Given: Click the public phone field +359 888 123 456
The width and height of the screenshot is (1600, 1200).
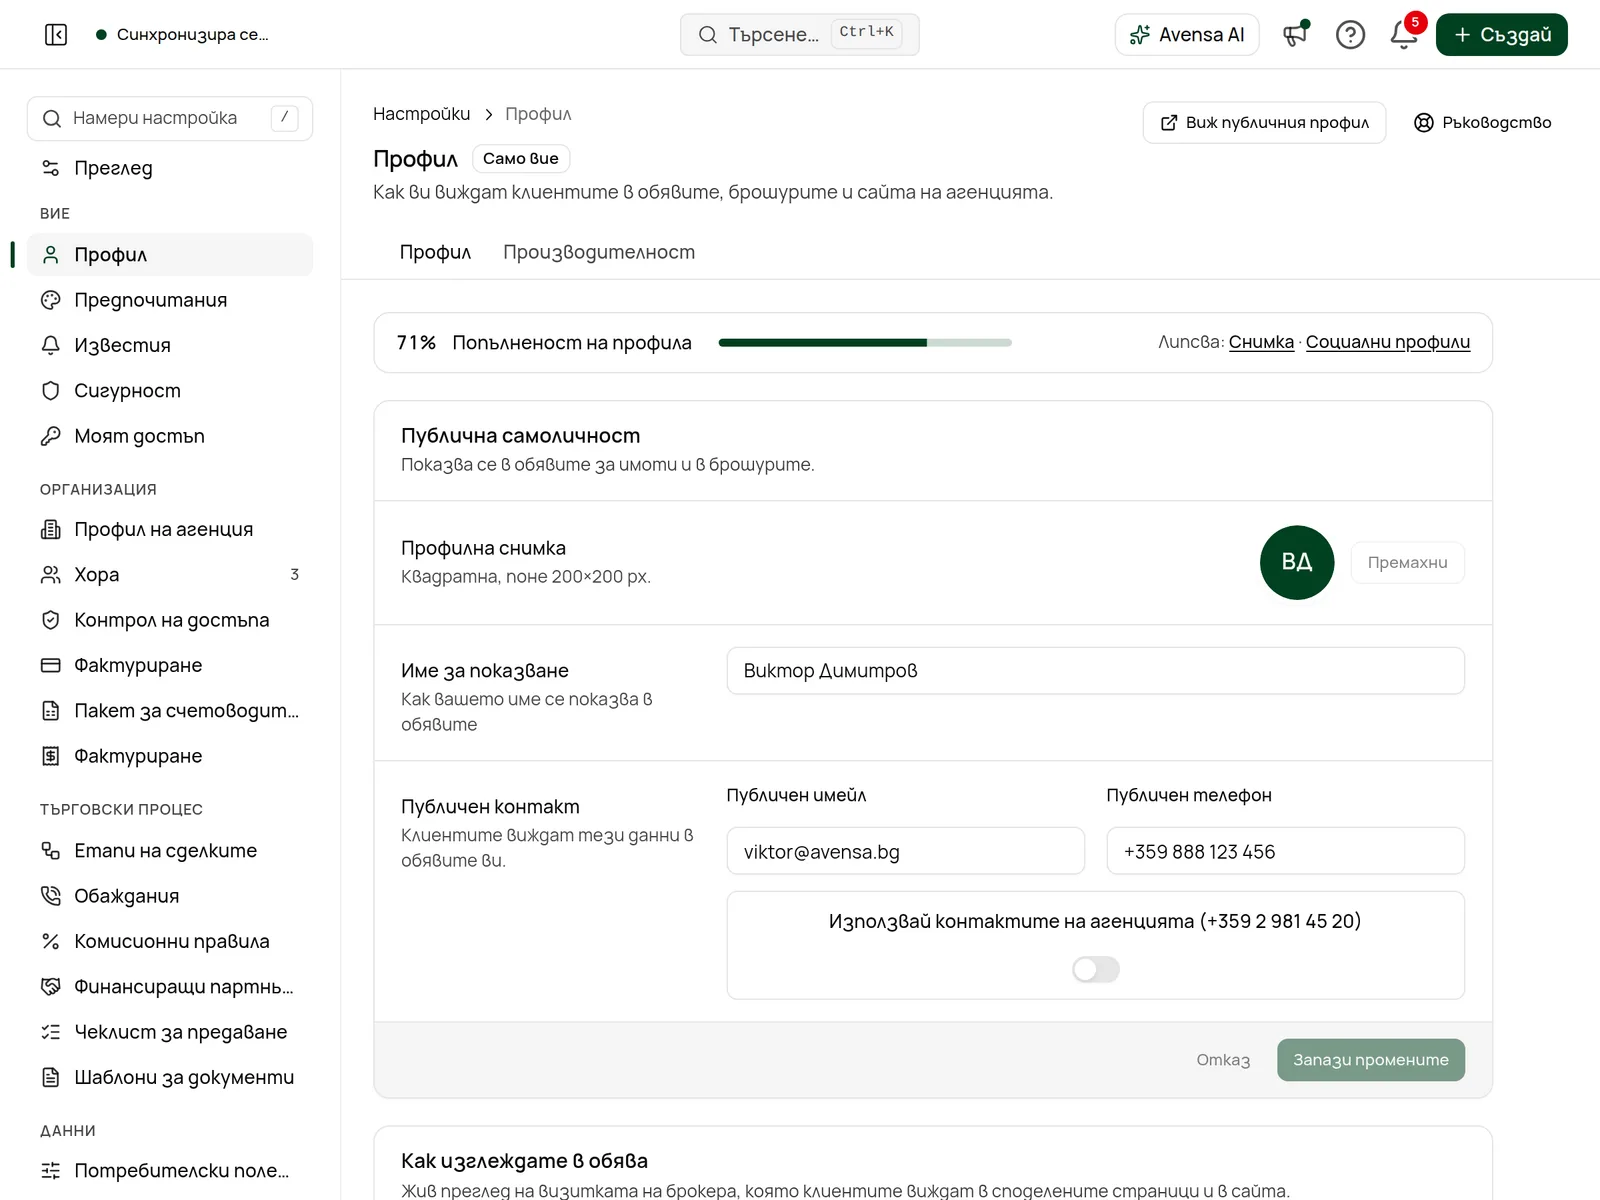Looking at the screenshot, I should click(1285, 852).
